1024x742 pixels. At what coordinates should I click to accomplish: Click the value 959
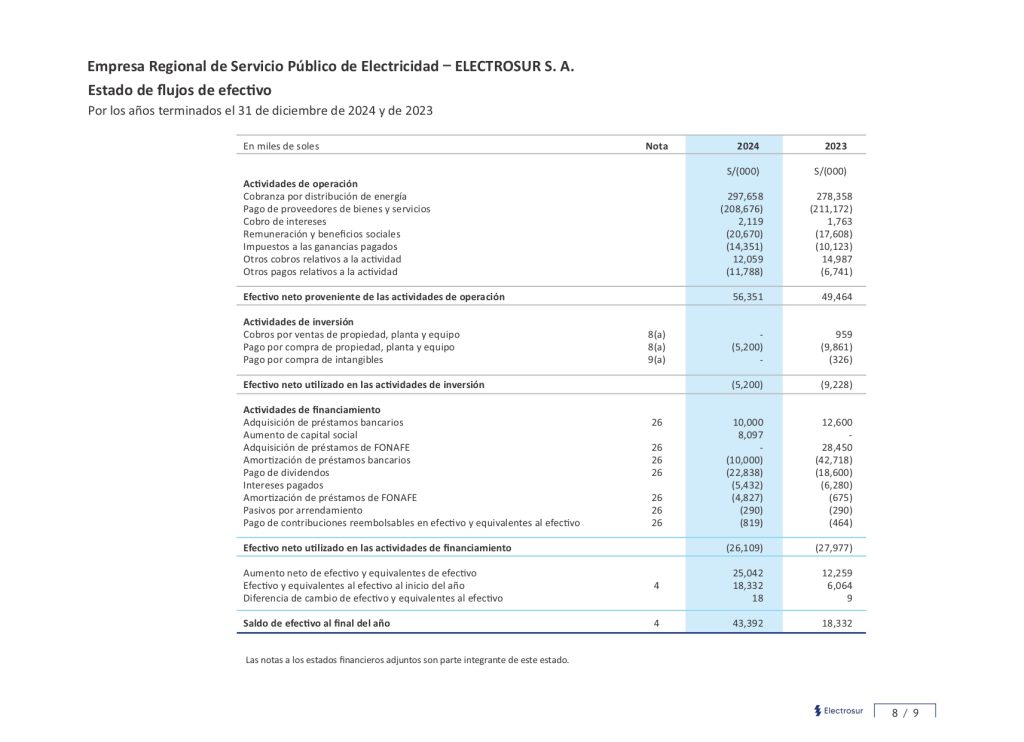[844, 334]
